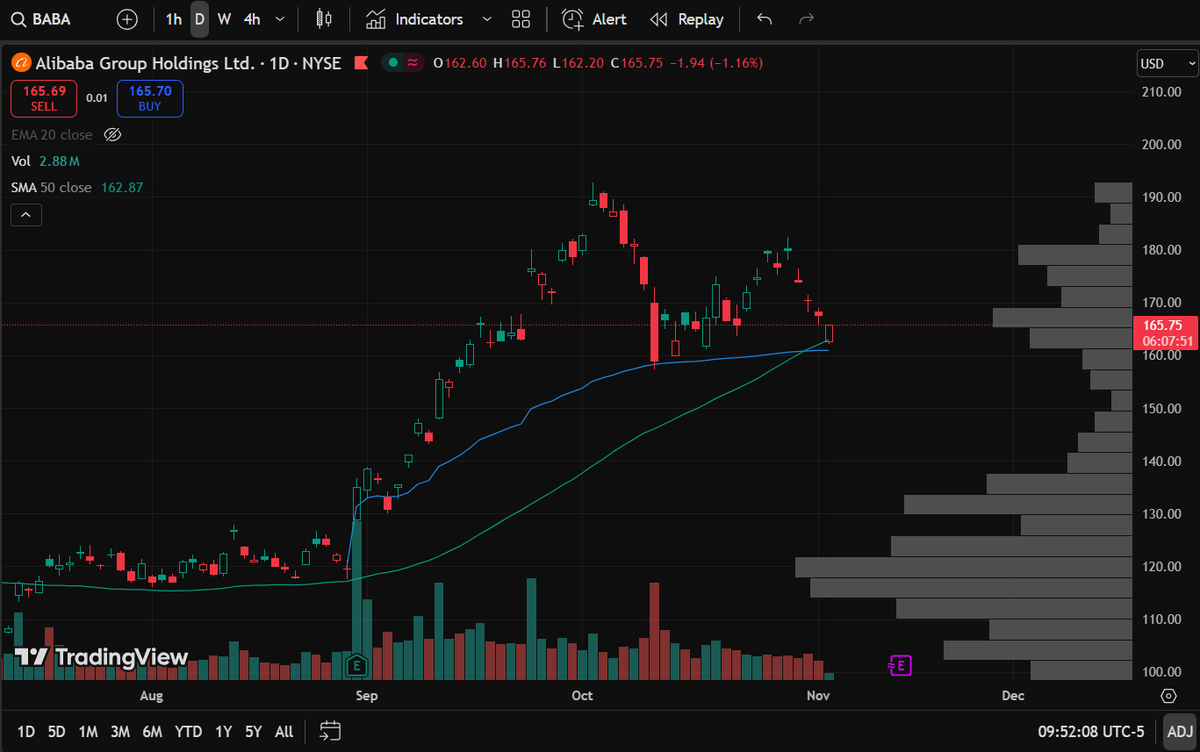Expand the timeframe interval dropdown
This screenshot has height=752, width=1200.
(279, 19)
